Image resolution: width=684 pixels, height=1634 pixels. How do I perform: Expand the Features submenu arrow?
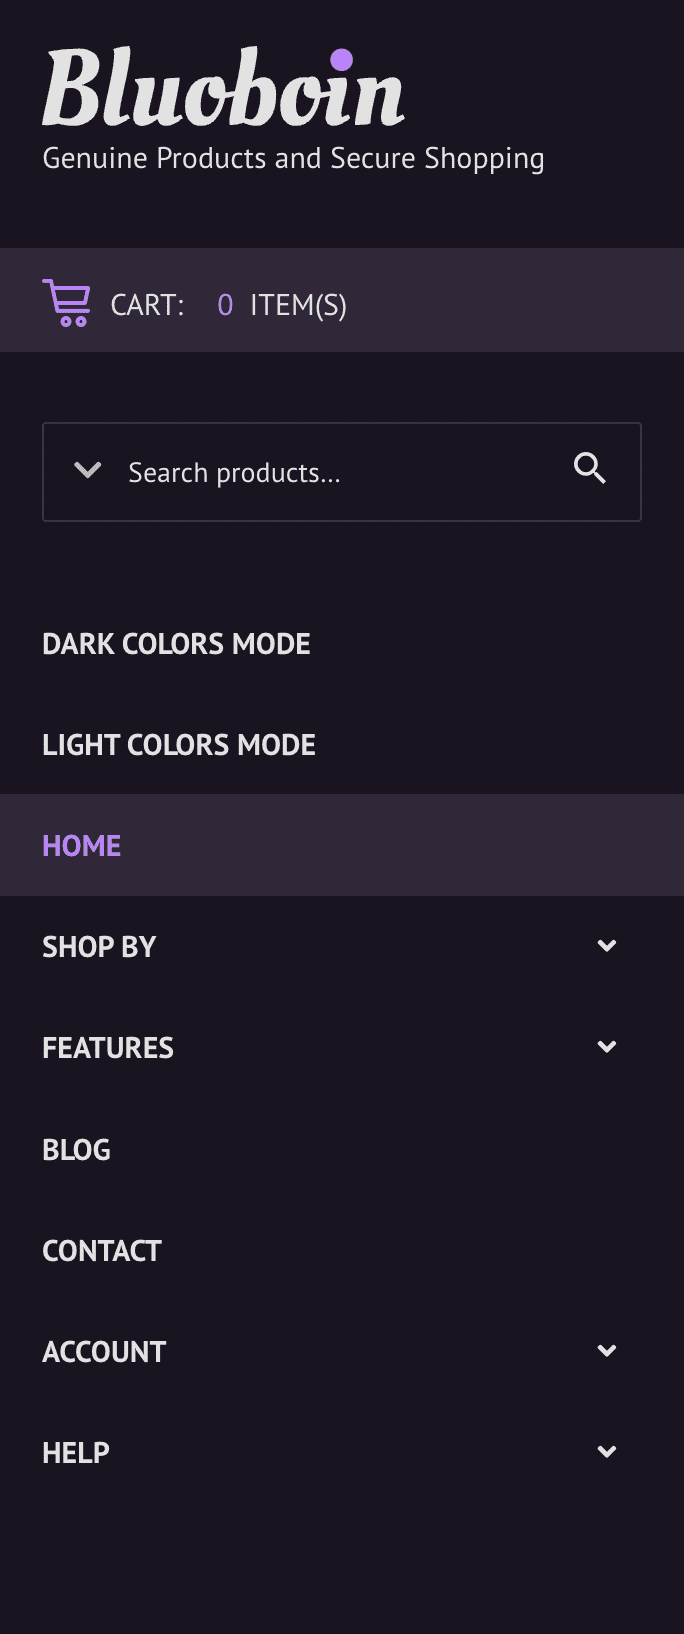click(607, 1047)
